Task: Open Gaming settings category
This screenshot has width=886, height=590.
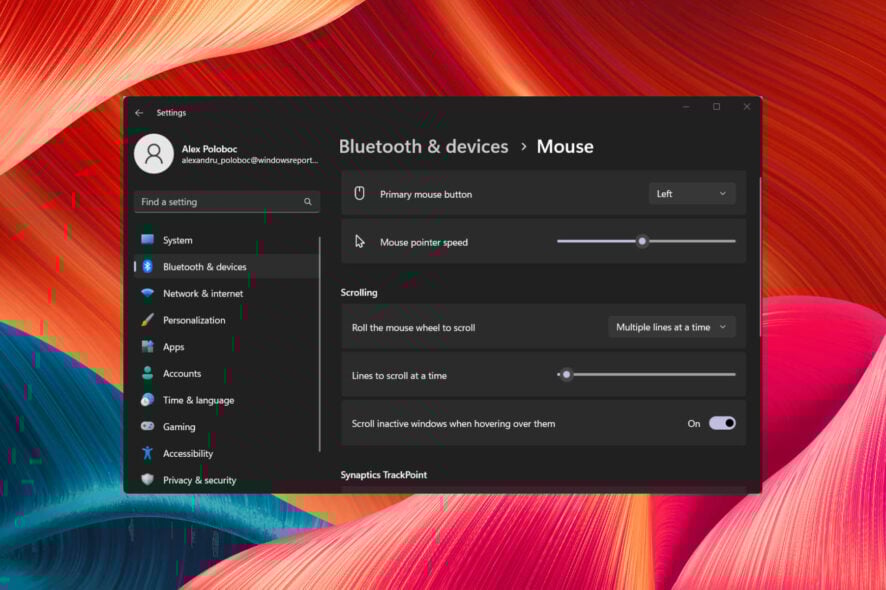Action: 226,426
